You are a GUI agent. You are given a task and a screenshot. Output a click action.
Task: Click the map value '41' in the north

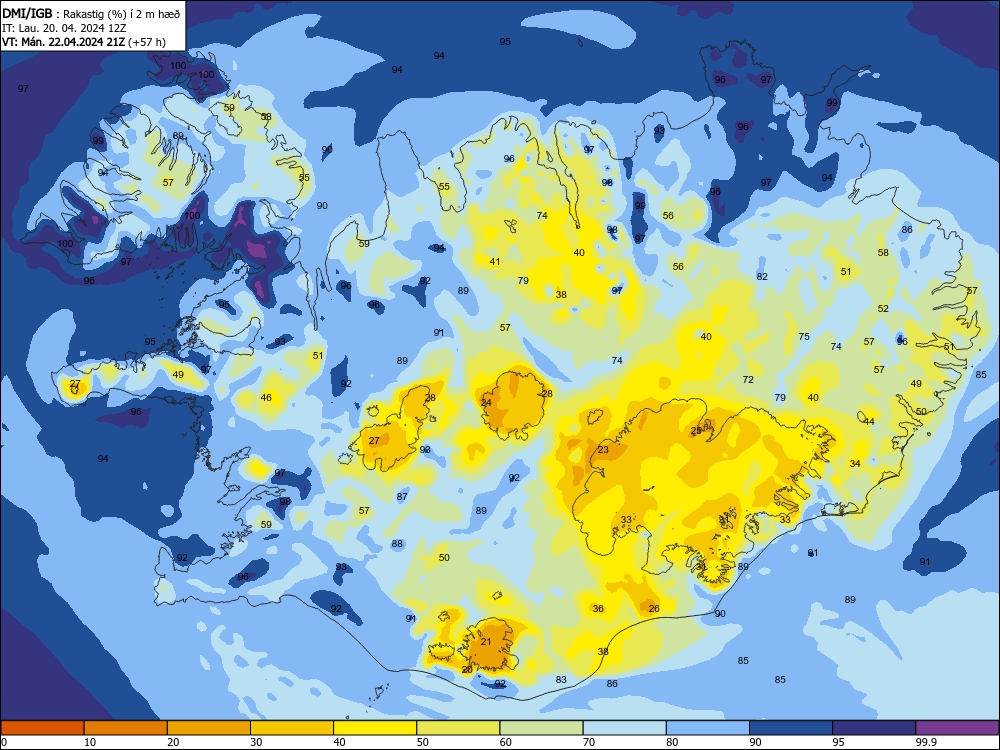495,261
